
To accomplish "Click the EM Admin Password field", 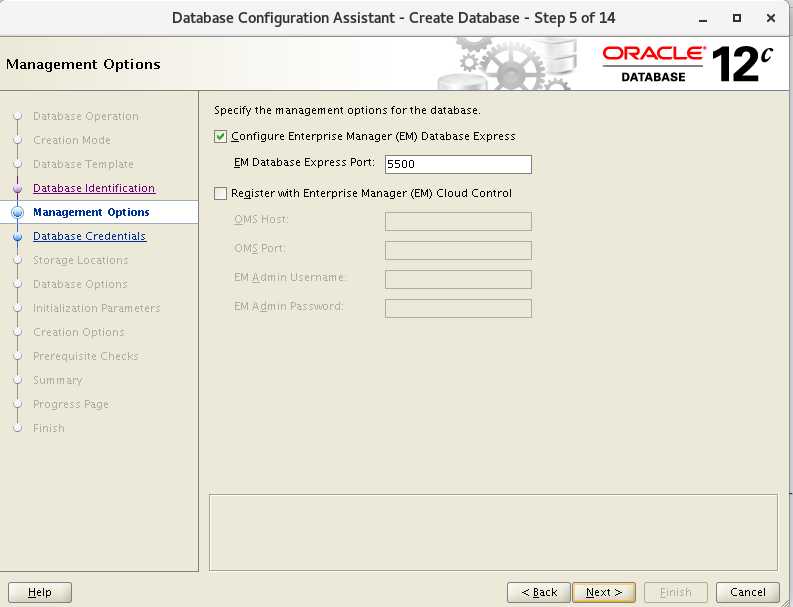I will point(458,309).
